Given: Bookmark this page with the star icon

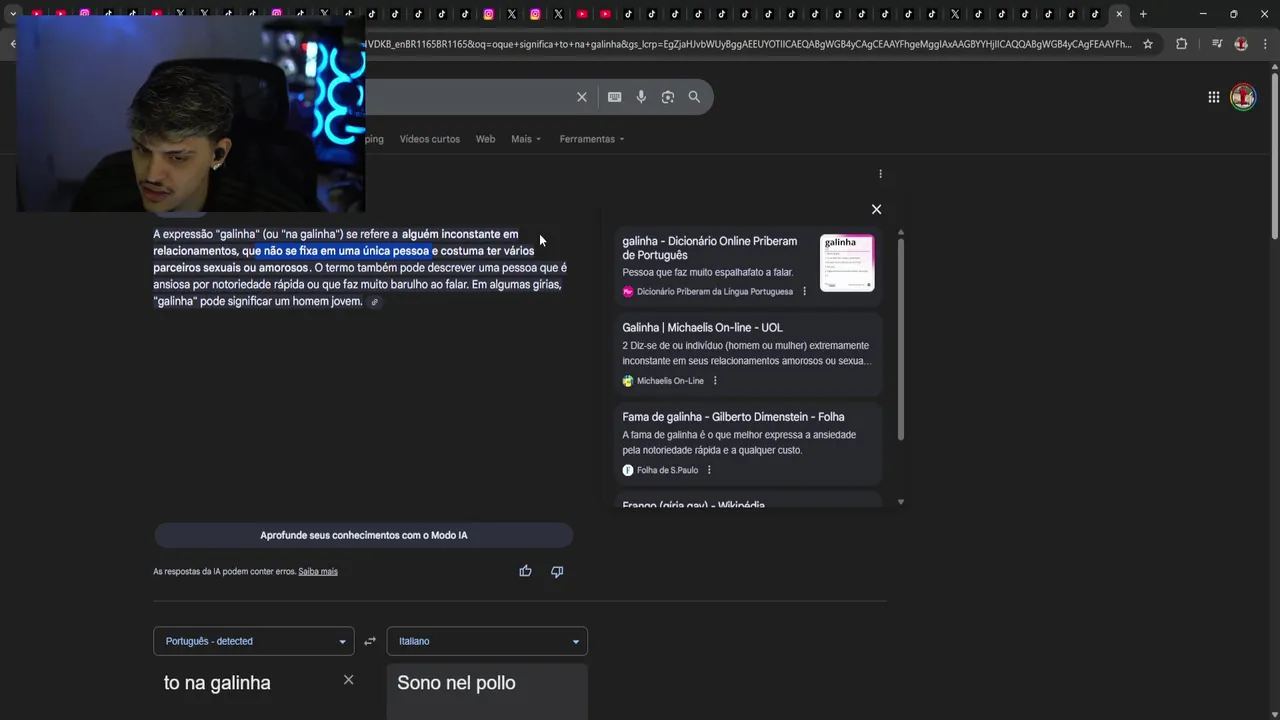Looking at the screenshot, I should (1148, 44).
